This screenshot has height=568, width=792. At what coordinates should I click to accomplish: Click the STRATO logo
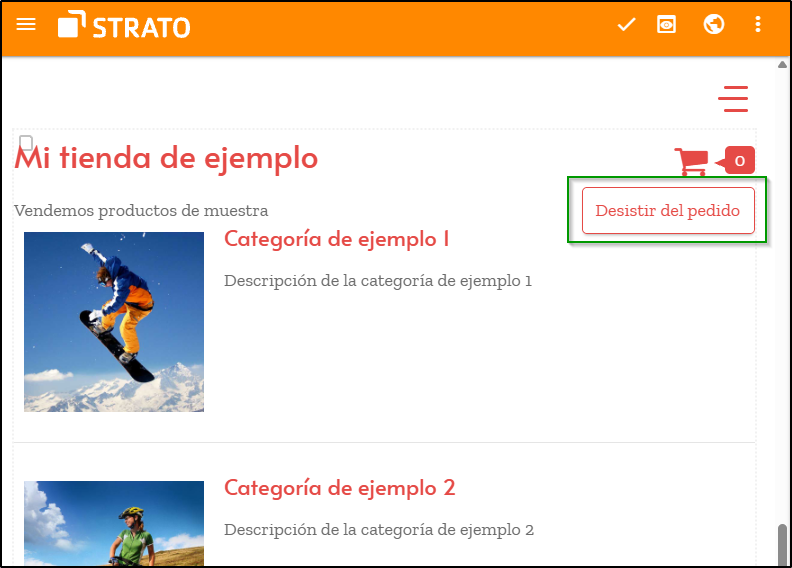point(124,25)
